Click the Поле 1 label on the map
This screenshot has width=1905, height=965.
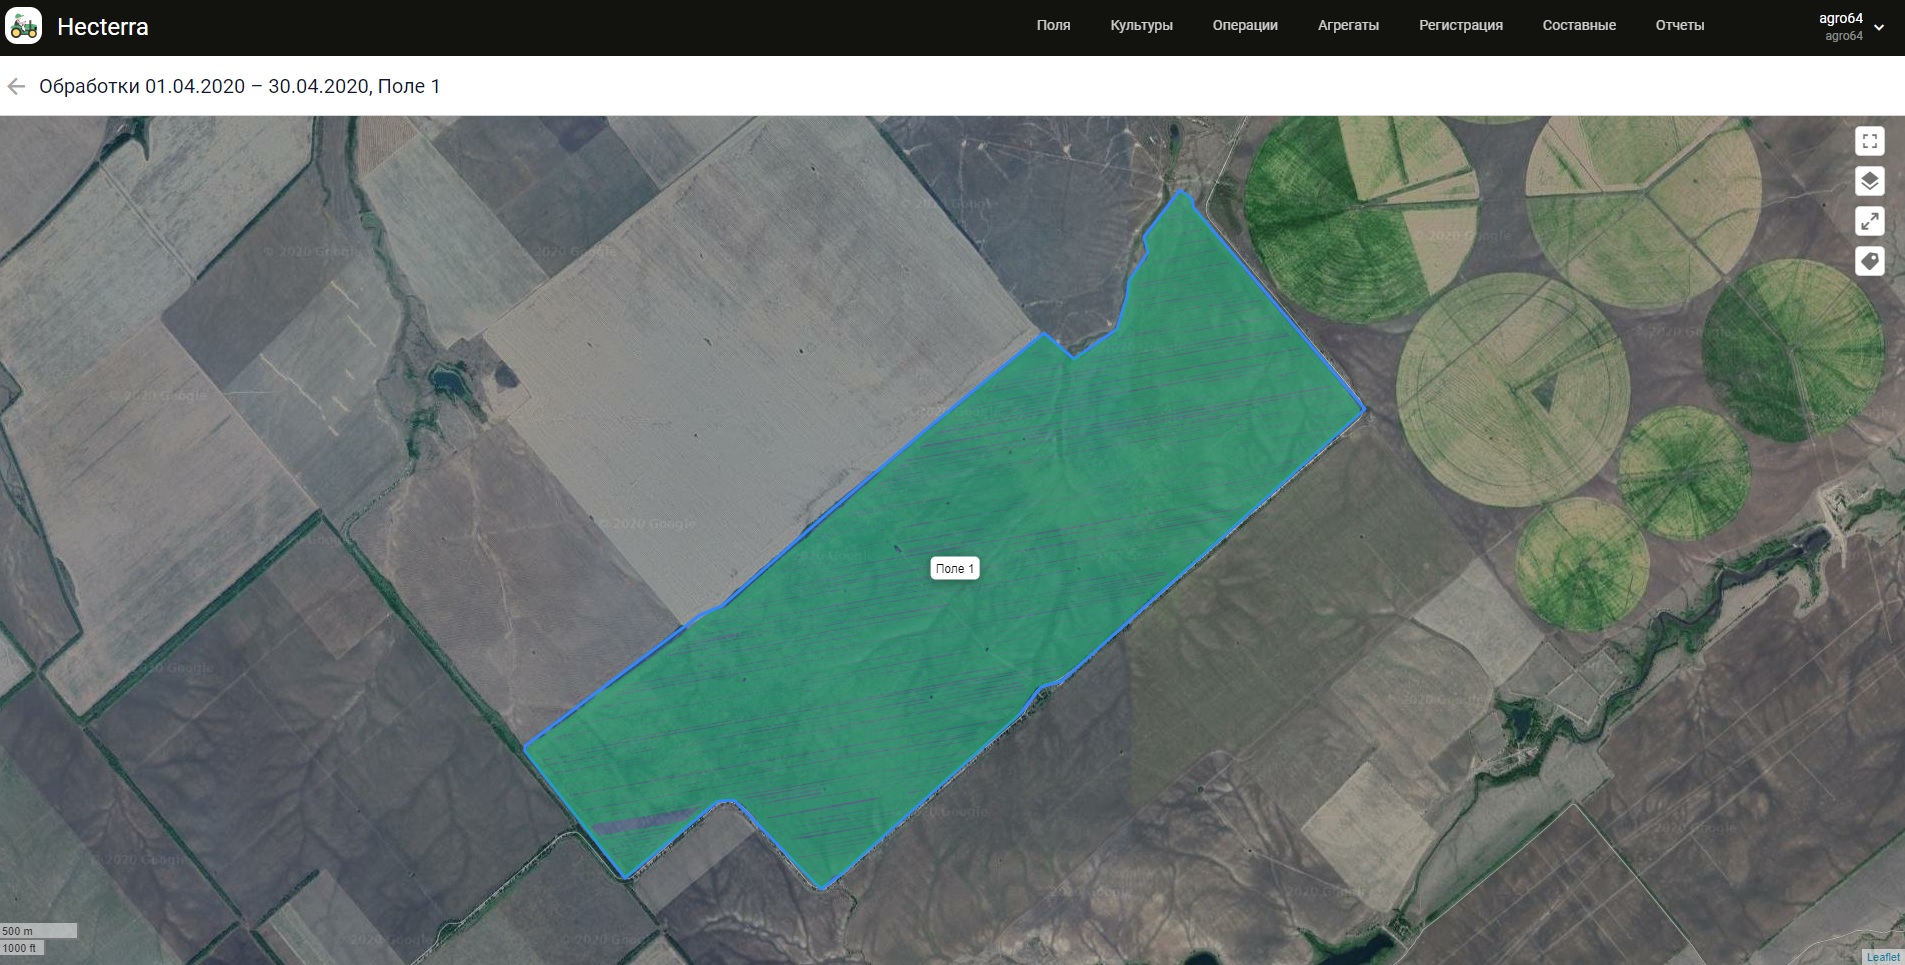pyautogui.click(x=954, y=569)
